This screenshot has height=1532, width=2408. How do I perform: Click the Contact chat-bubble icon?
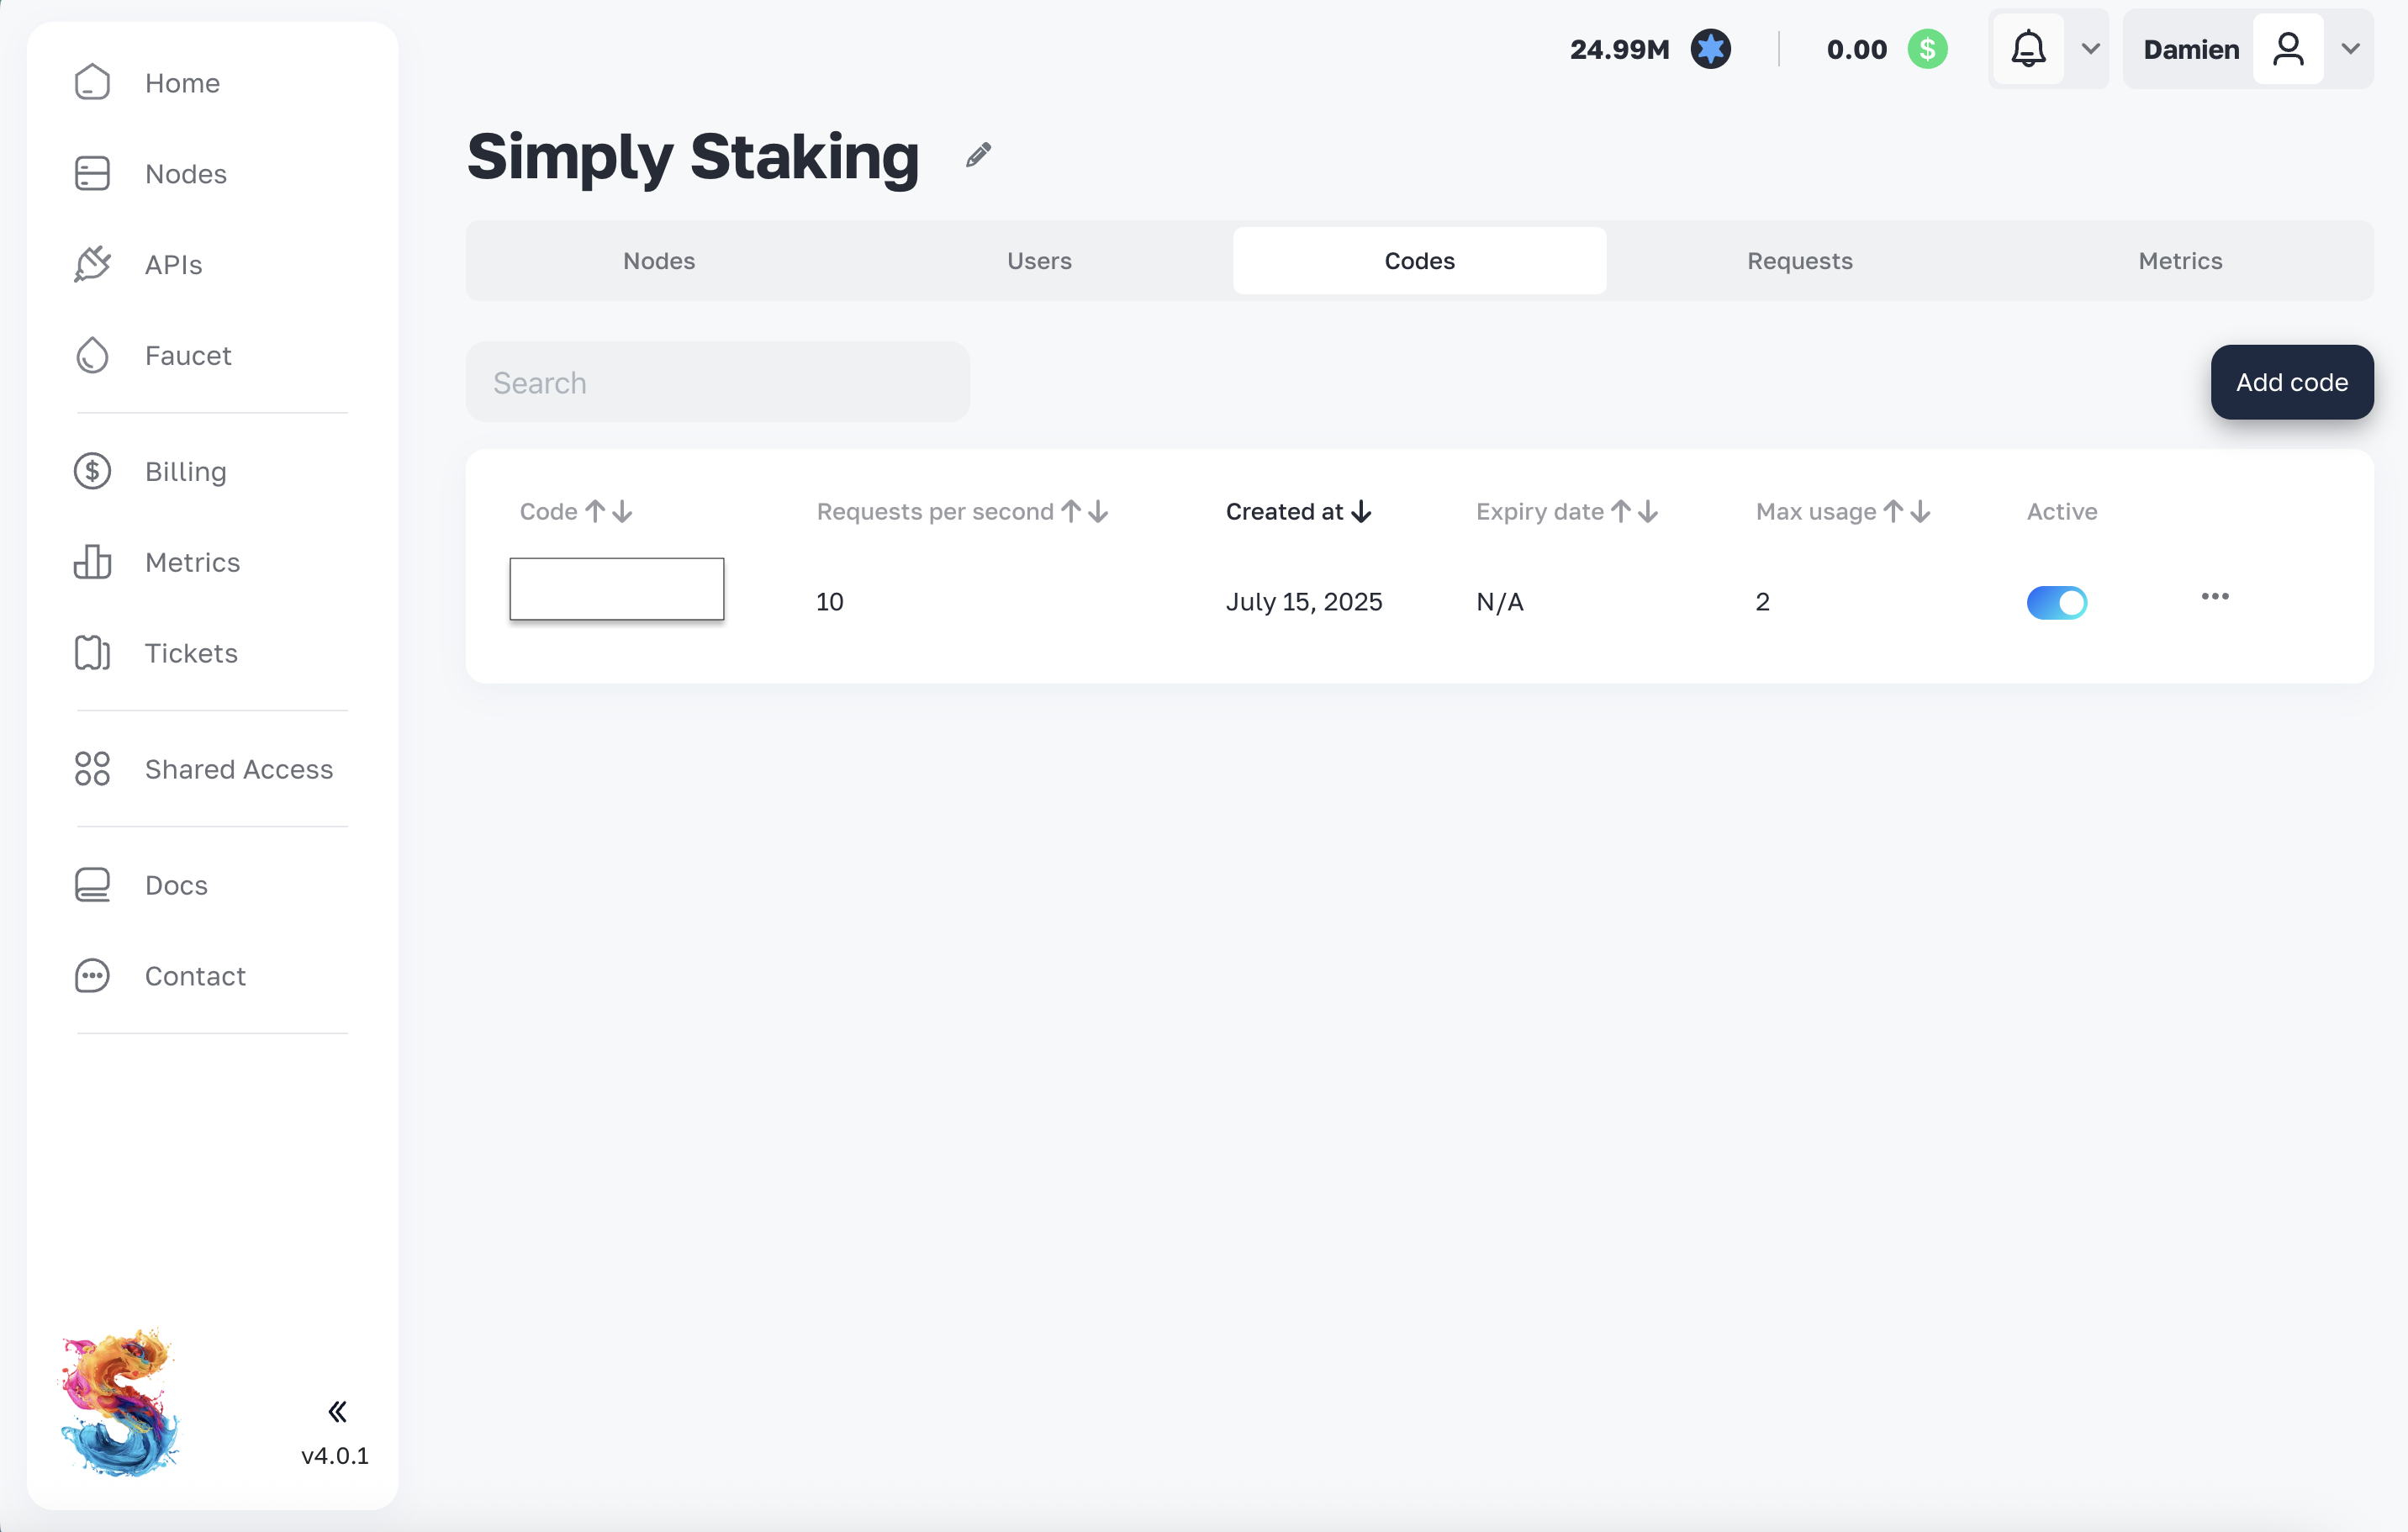coord(92,976)
